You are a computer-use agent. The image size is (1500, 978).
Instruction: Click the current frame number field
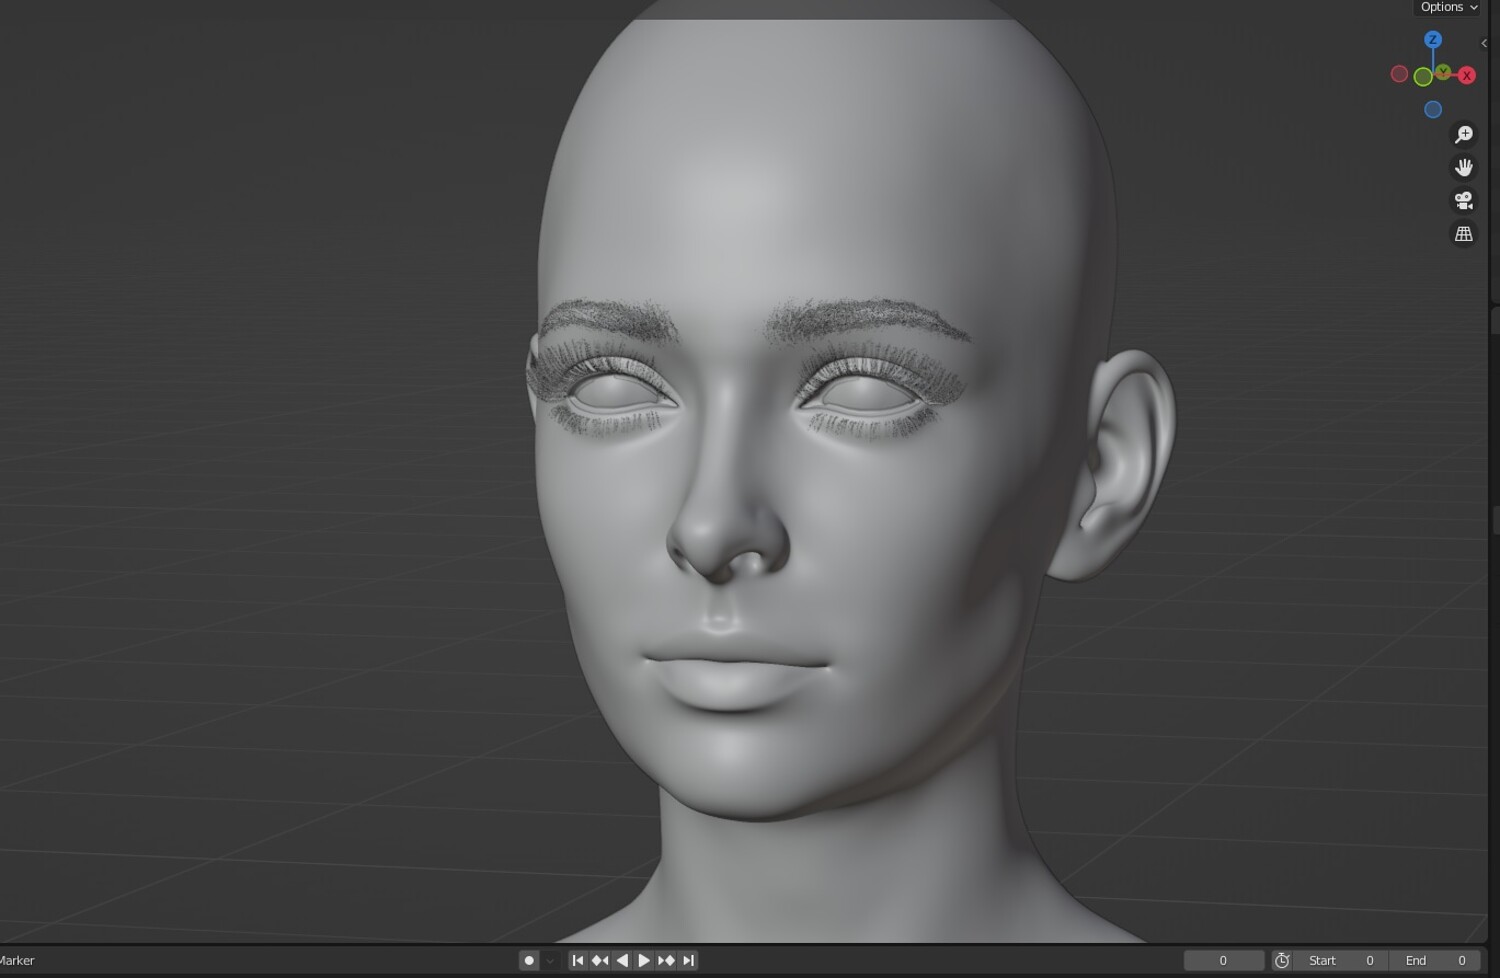point(1223,961)
